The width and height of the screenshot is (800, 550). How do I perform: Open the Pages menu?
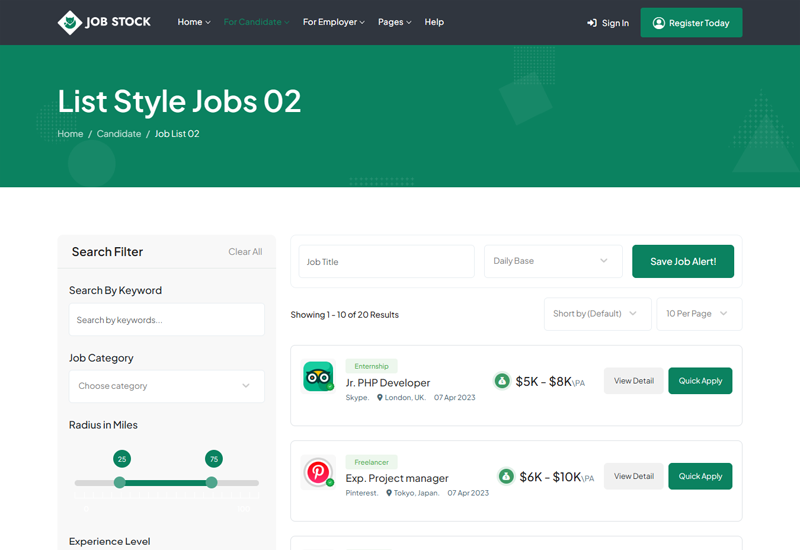click(394, 22)
